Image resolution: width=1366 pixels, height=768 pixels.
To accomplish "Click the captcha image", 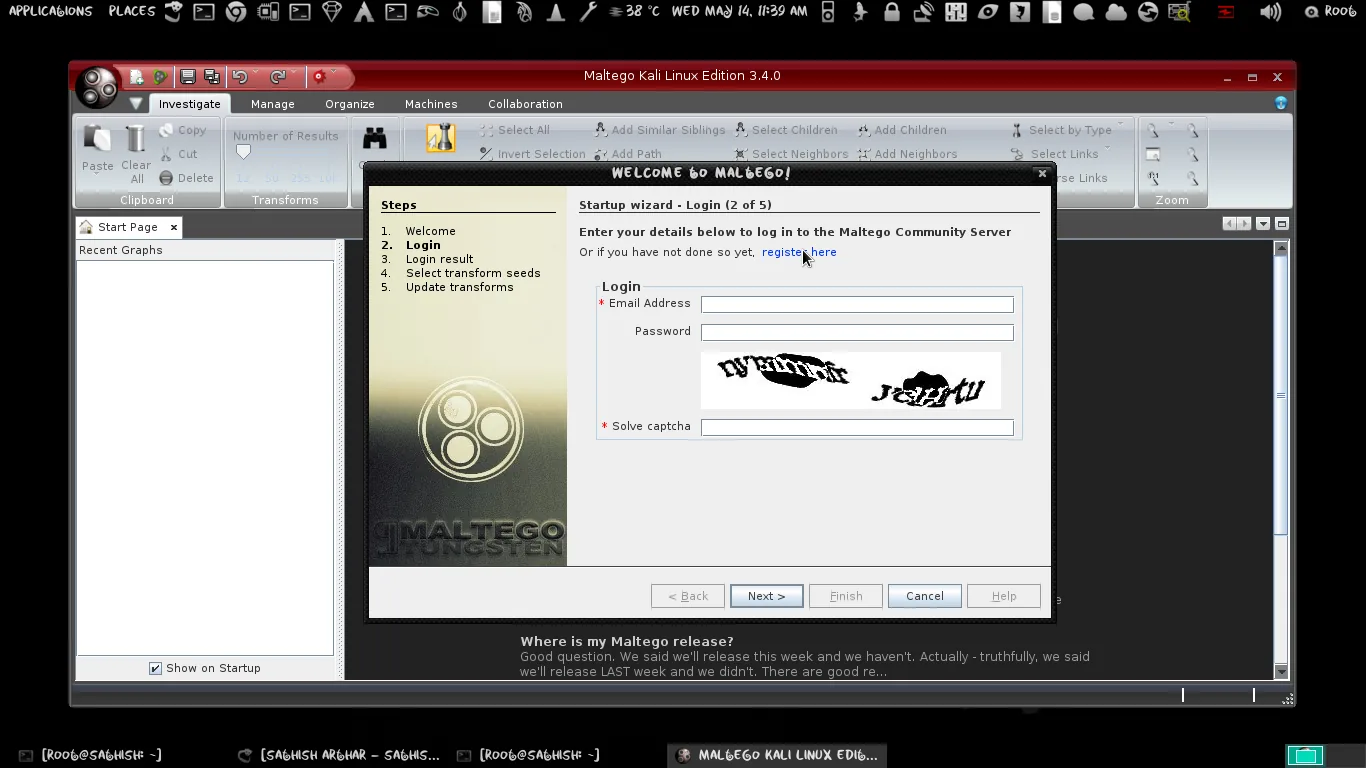I will [x=850, y=380].
